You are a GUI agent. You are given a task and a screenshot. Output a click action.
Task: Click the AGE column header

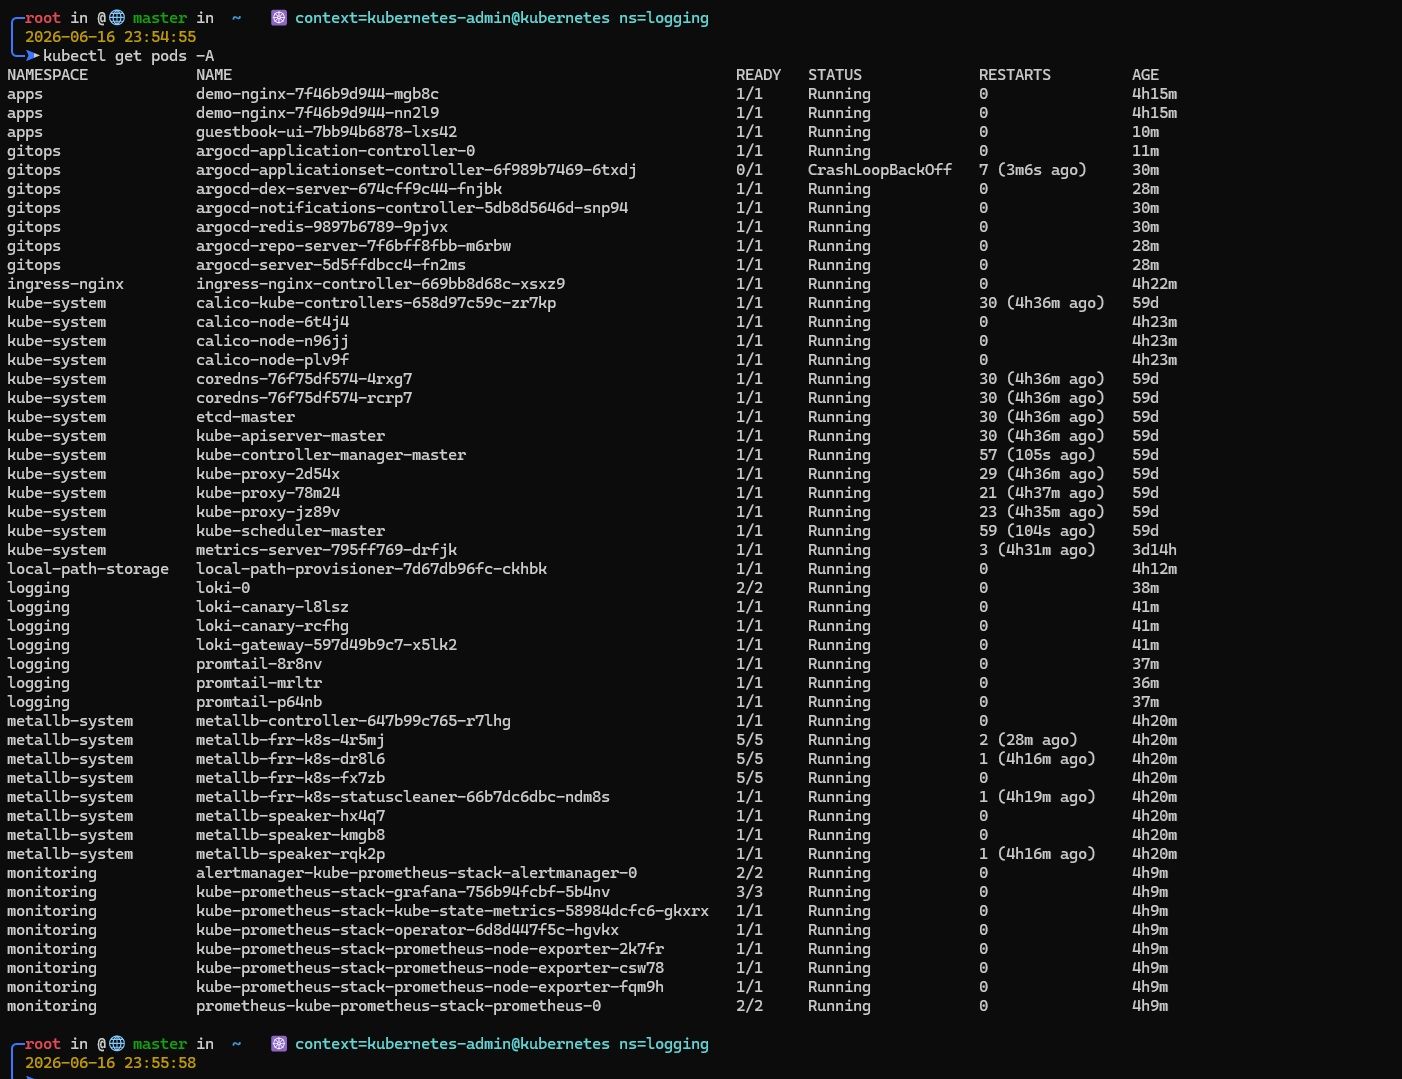click(x=1145, y=75)
